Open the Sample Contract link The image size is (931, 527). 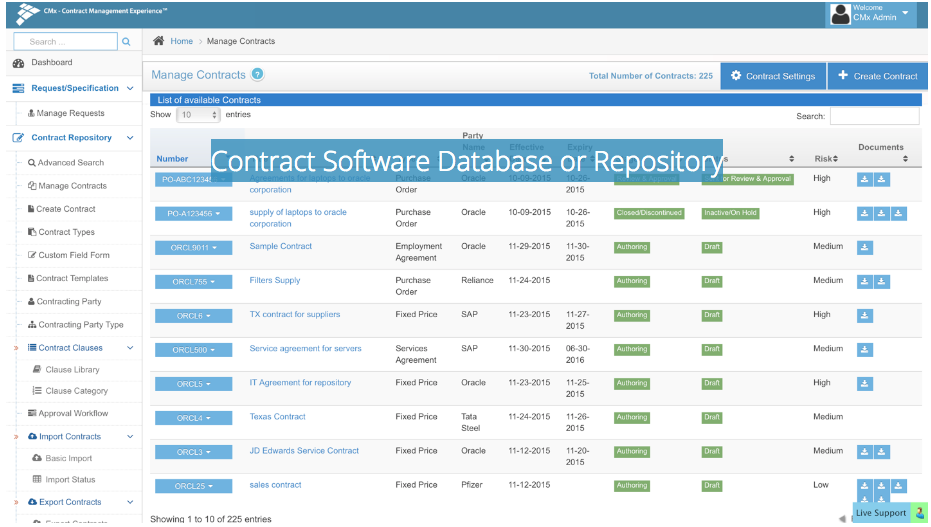280,246
